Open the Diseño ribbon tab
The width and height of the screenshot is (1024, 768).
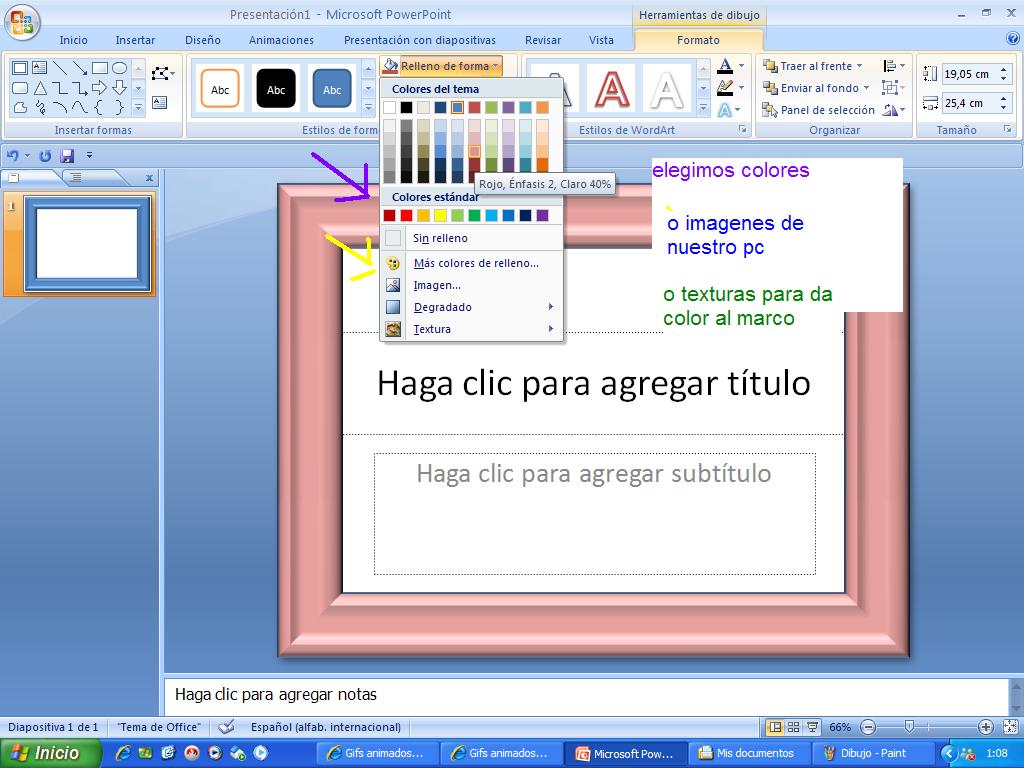[x=202, y=40]
